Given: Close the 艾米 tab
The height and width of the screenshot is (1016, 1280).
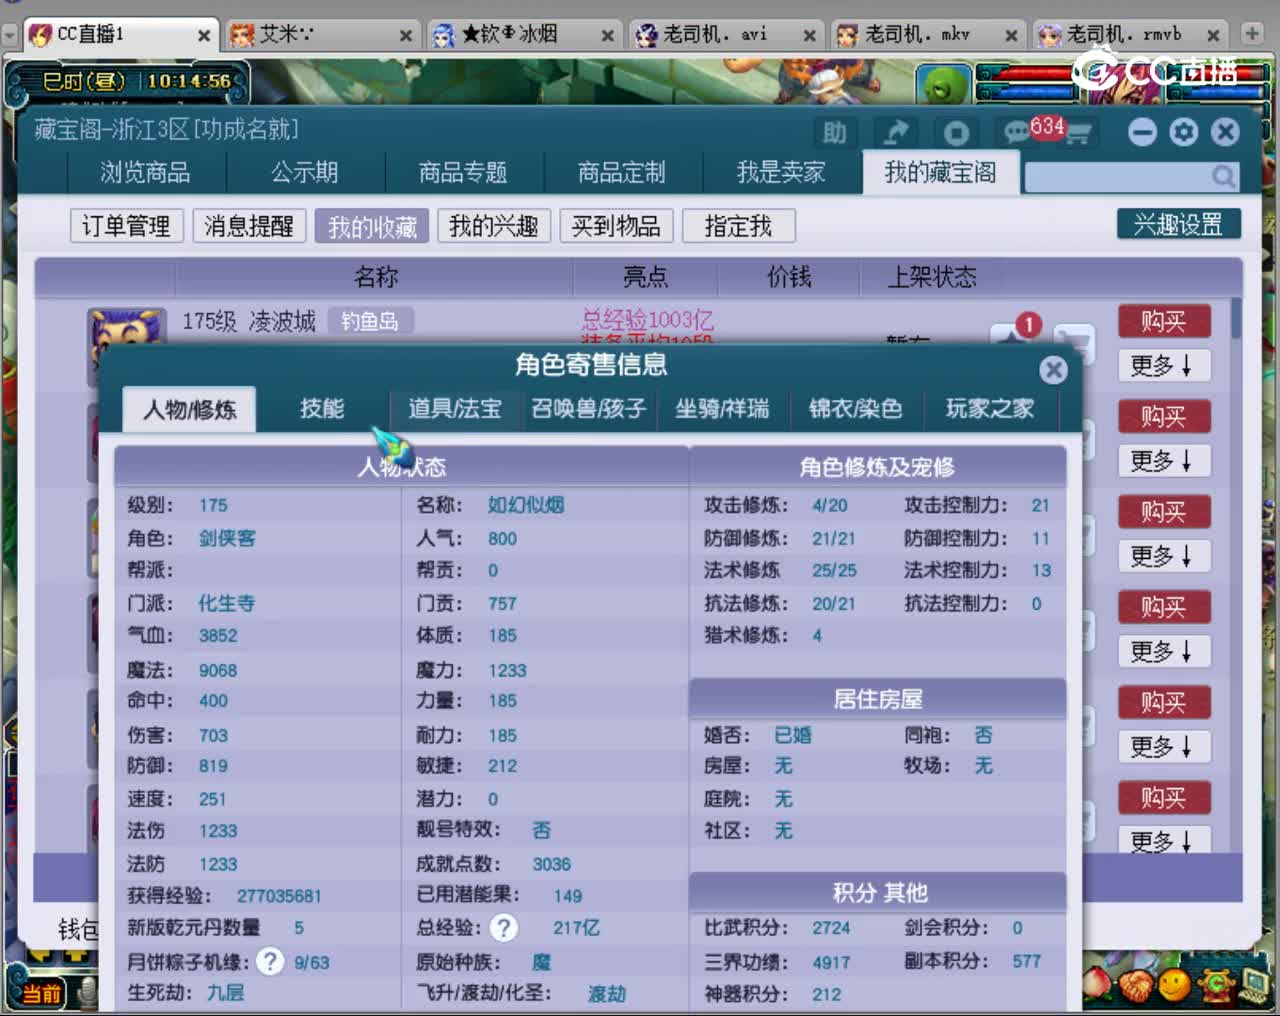Looking at the screenshot, I should [406, 36].
